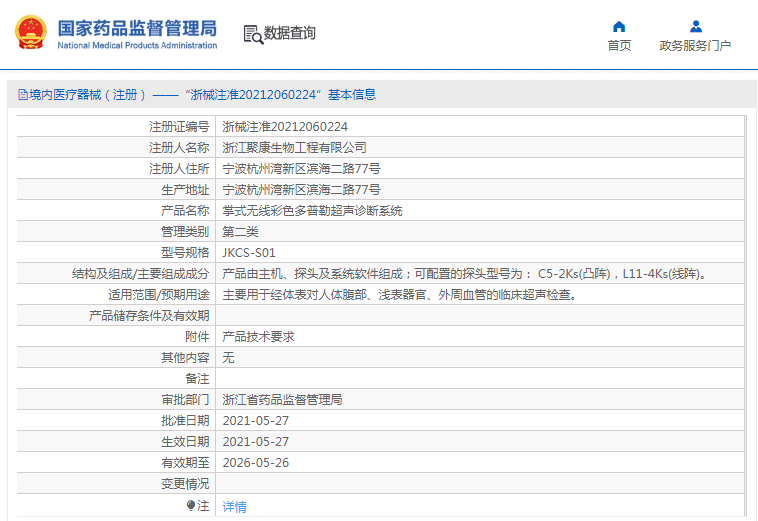Select 产品技术要求 attachment value
758x521 pixels.
tap(258, 337)
